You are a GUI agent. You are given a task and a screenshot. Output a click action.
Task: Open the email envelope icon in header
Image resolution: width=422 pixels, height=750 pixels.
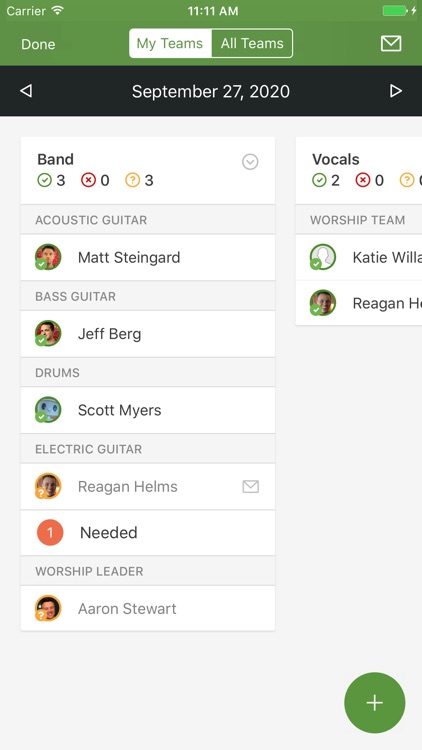tap(391, 44)
